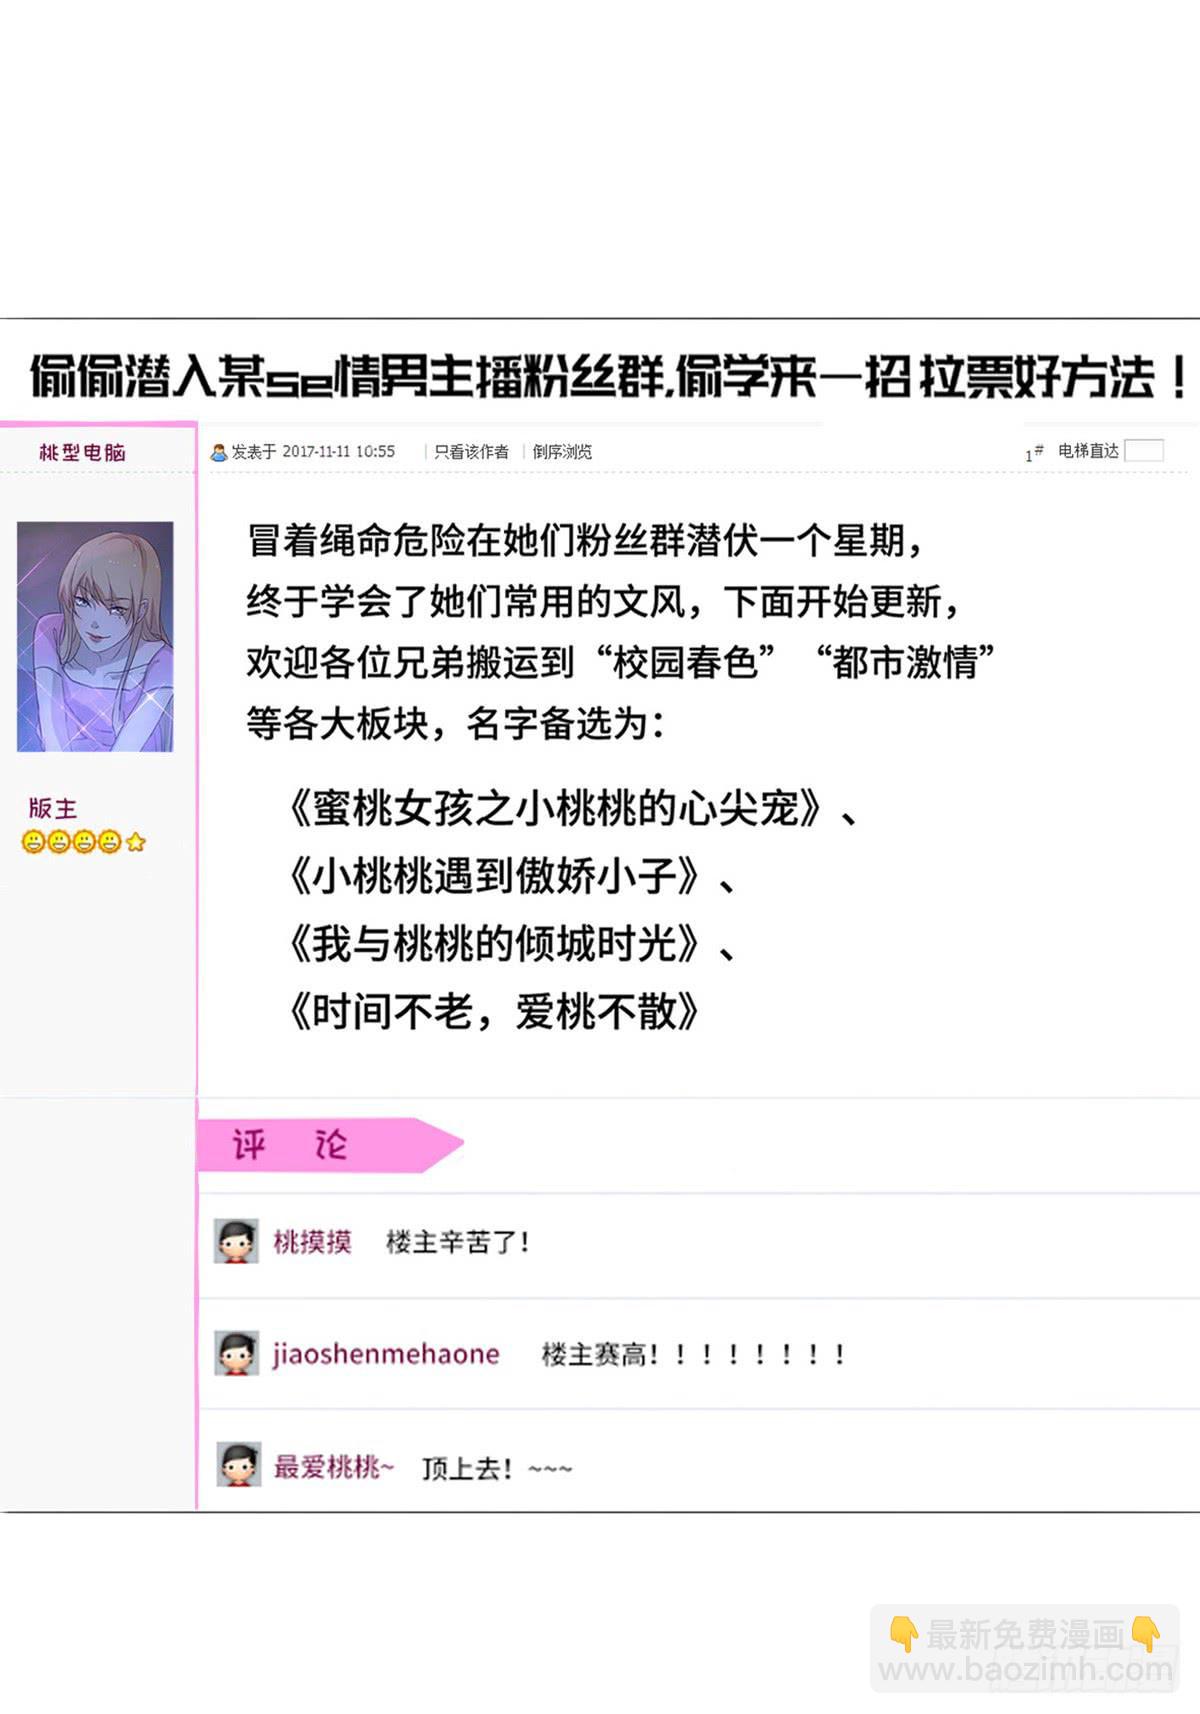This screenshot has width=1200, height=1714.
Task: Click the 发表于 2017-11-11 post timestamp
Action: 313,452
